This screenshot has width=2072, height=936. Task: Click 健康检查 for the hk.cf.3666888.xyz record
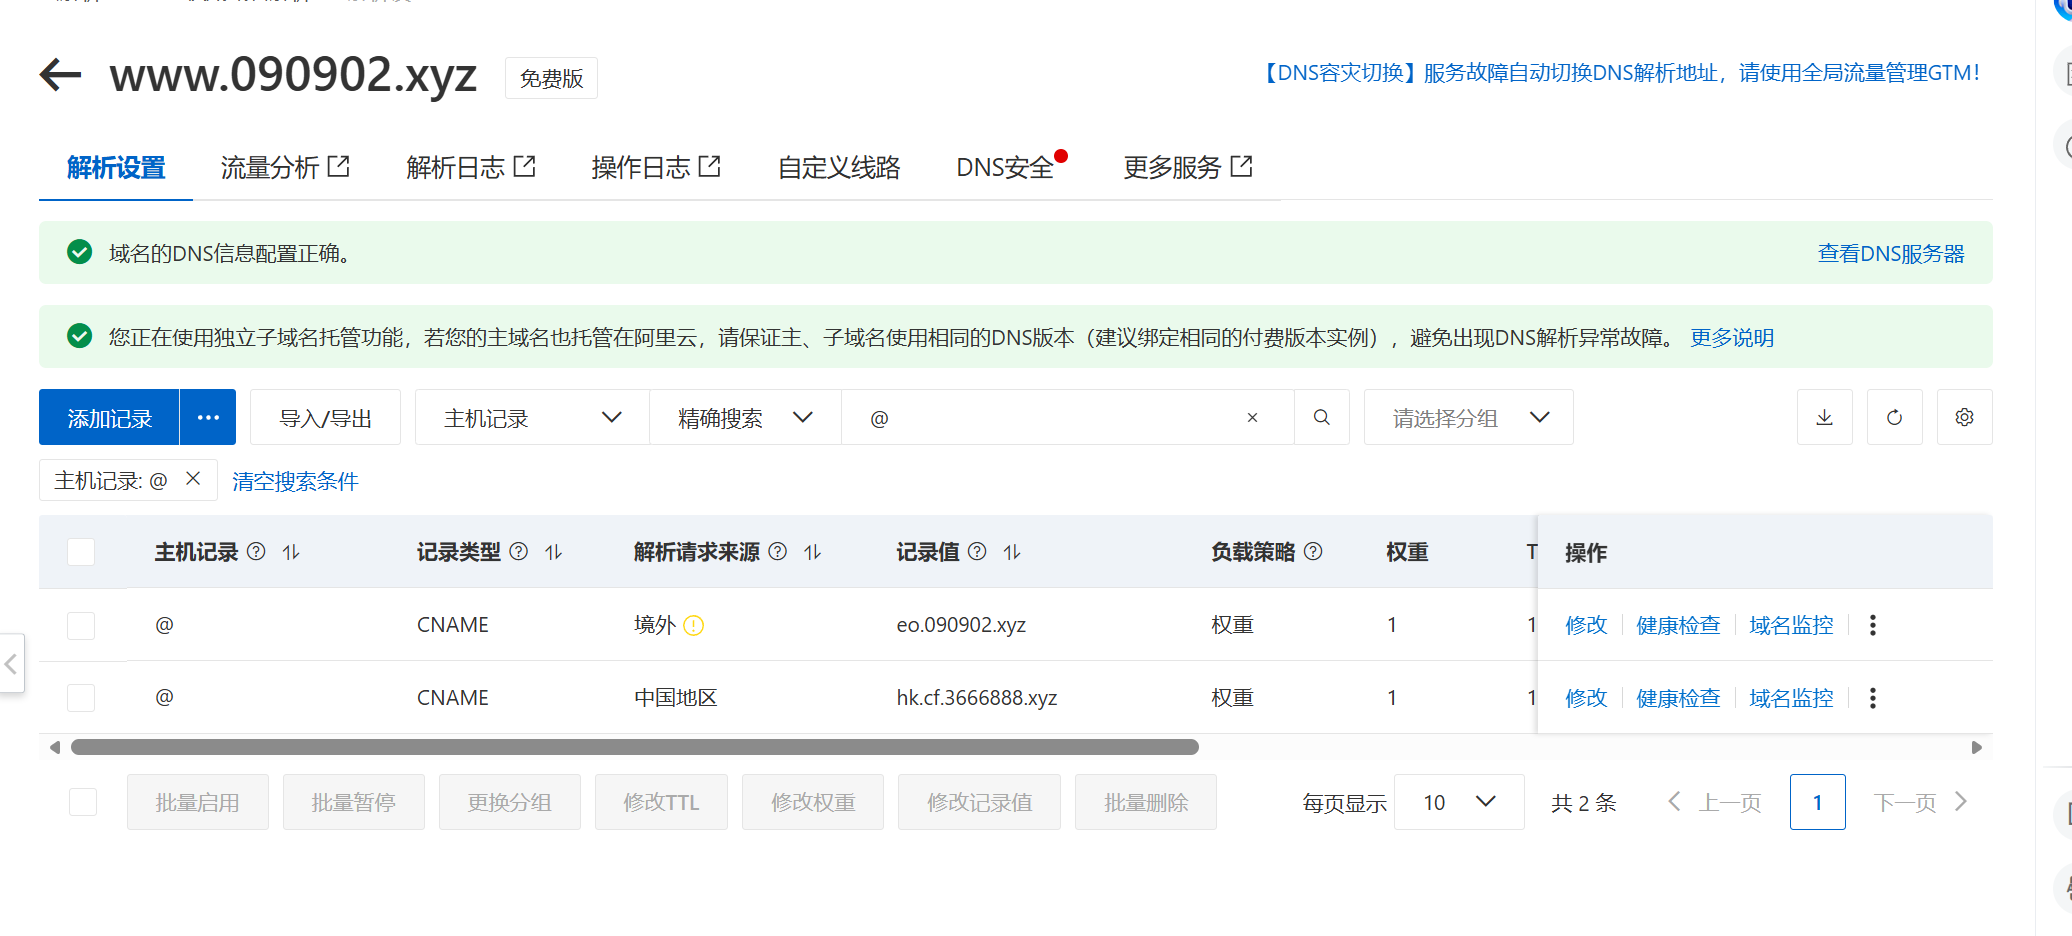click(1678, 698)
